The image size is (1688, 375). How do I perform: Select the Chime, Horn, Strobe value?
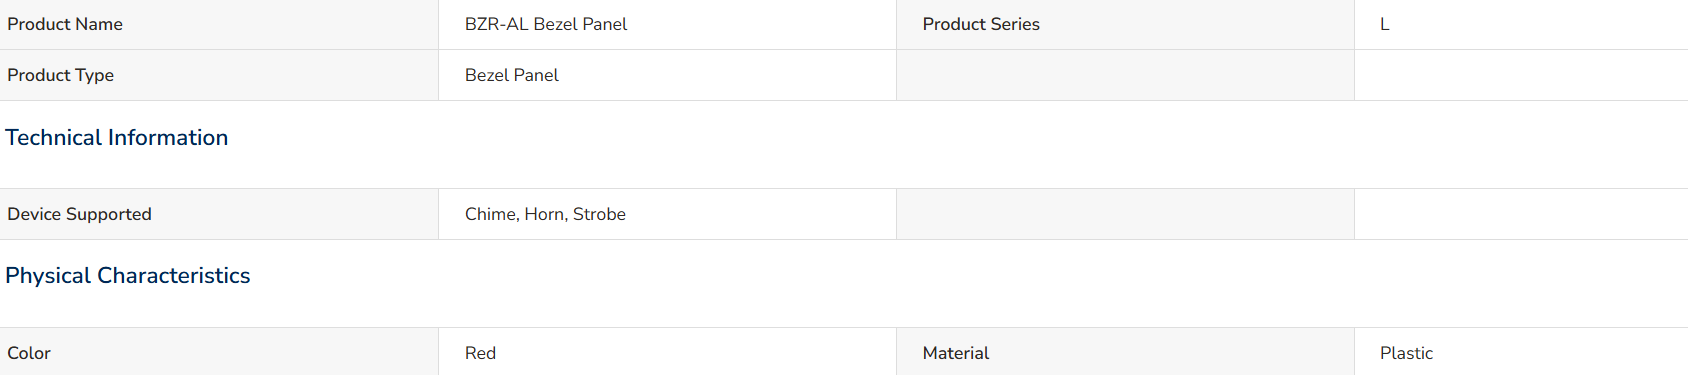[x=545, y=214]
